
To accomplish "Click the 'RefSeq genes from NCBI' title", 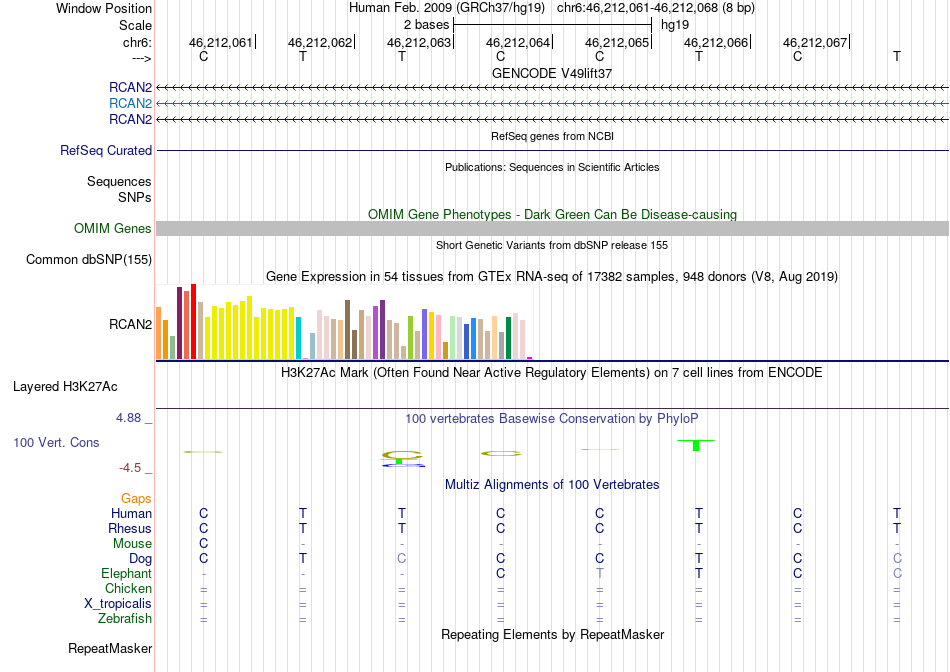I will coord(553,136).
